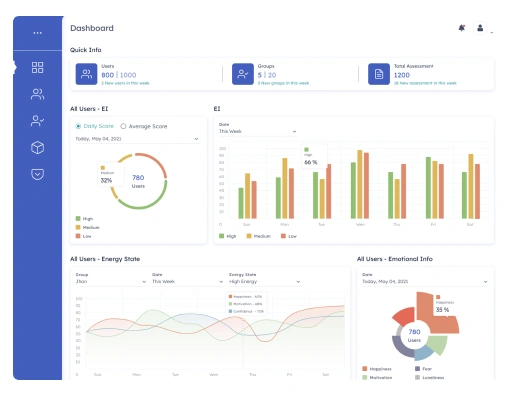Open the High Energy state dropdown
Image resolution: width=519 pixels, height=395 pixels.
point(265,282)
